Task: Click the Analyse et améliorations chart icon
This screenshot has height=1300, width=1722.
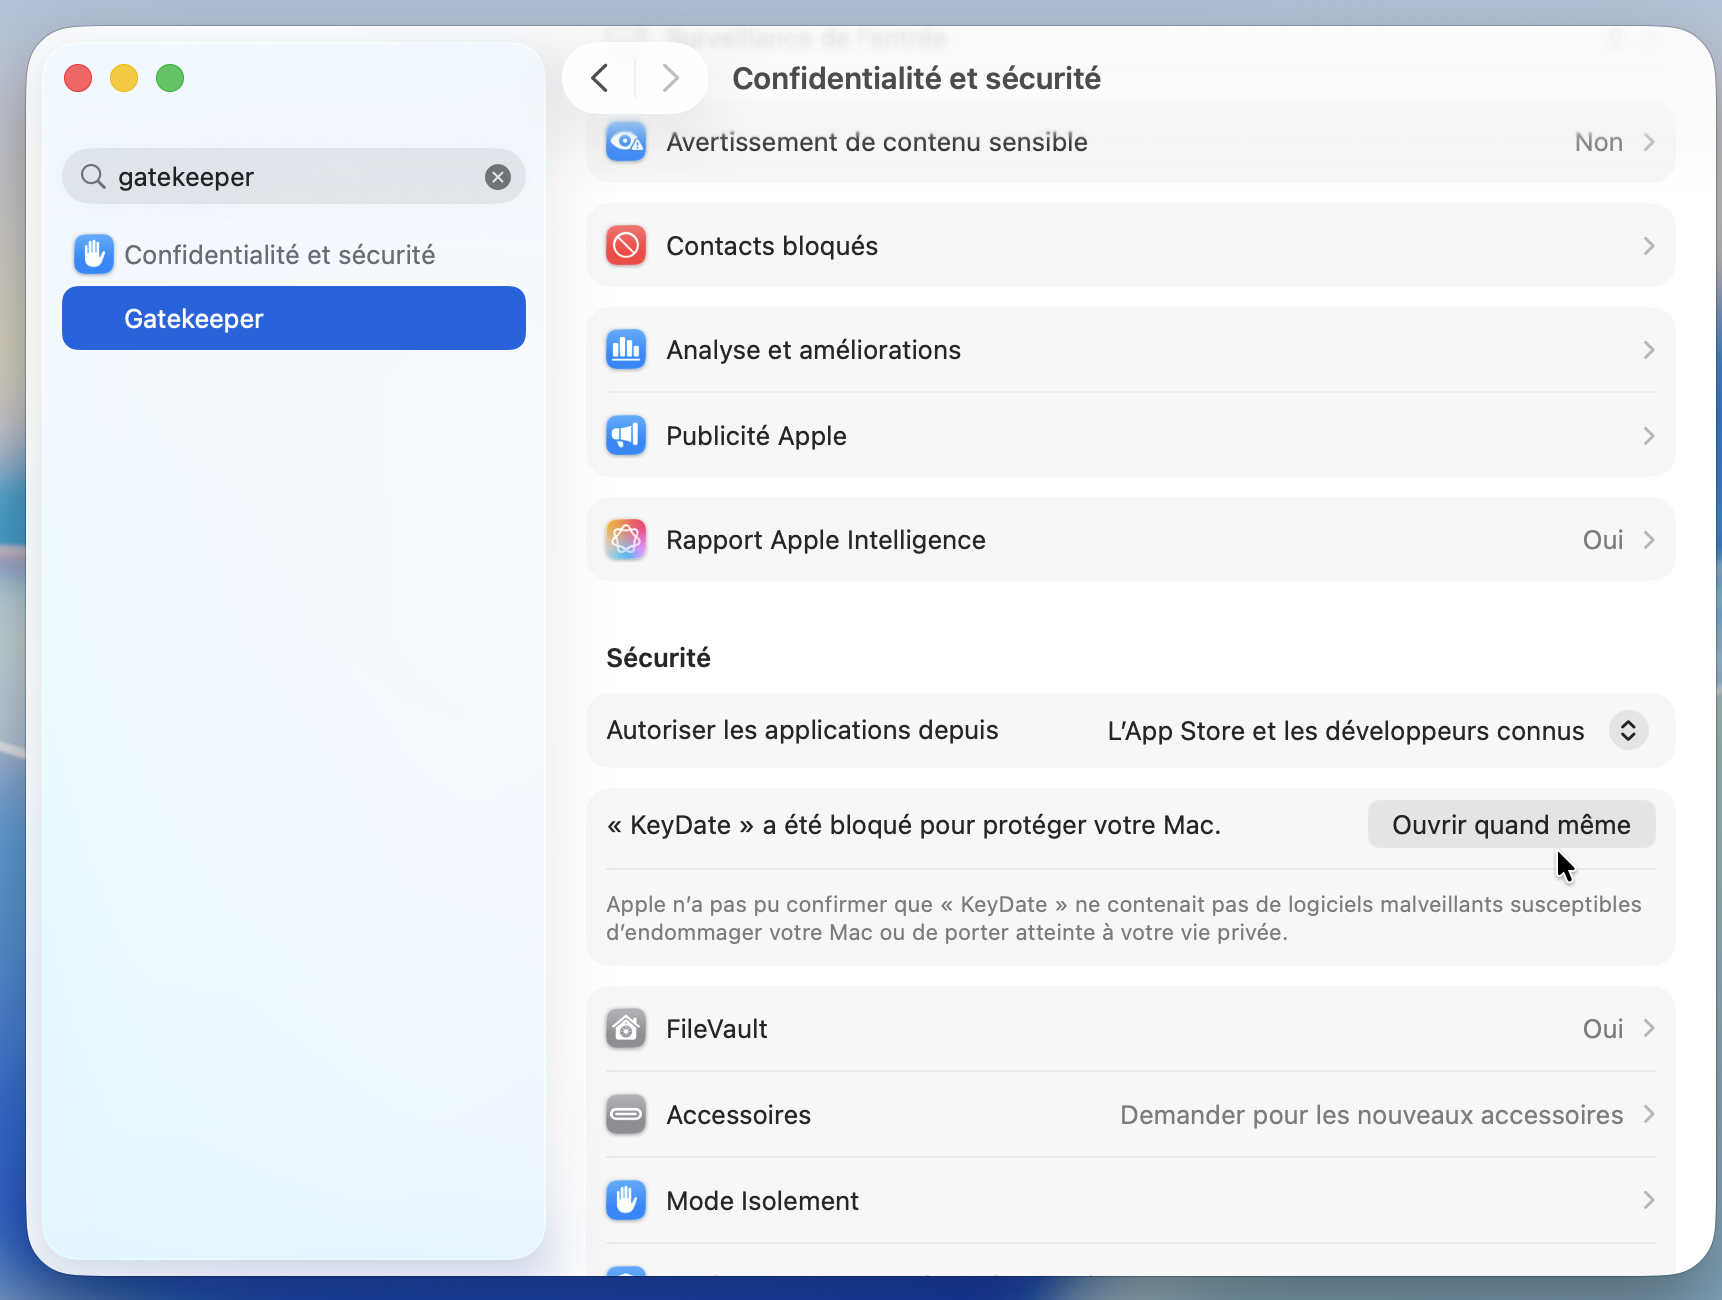Action: pos(626,350)
